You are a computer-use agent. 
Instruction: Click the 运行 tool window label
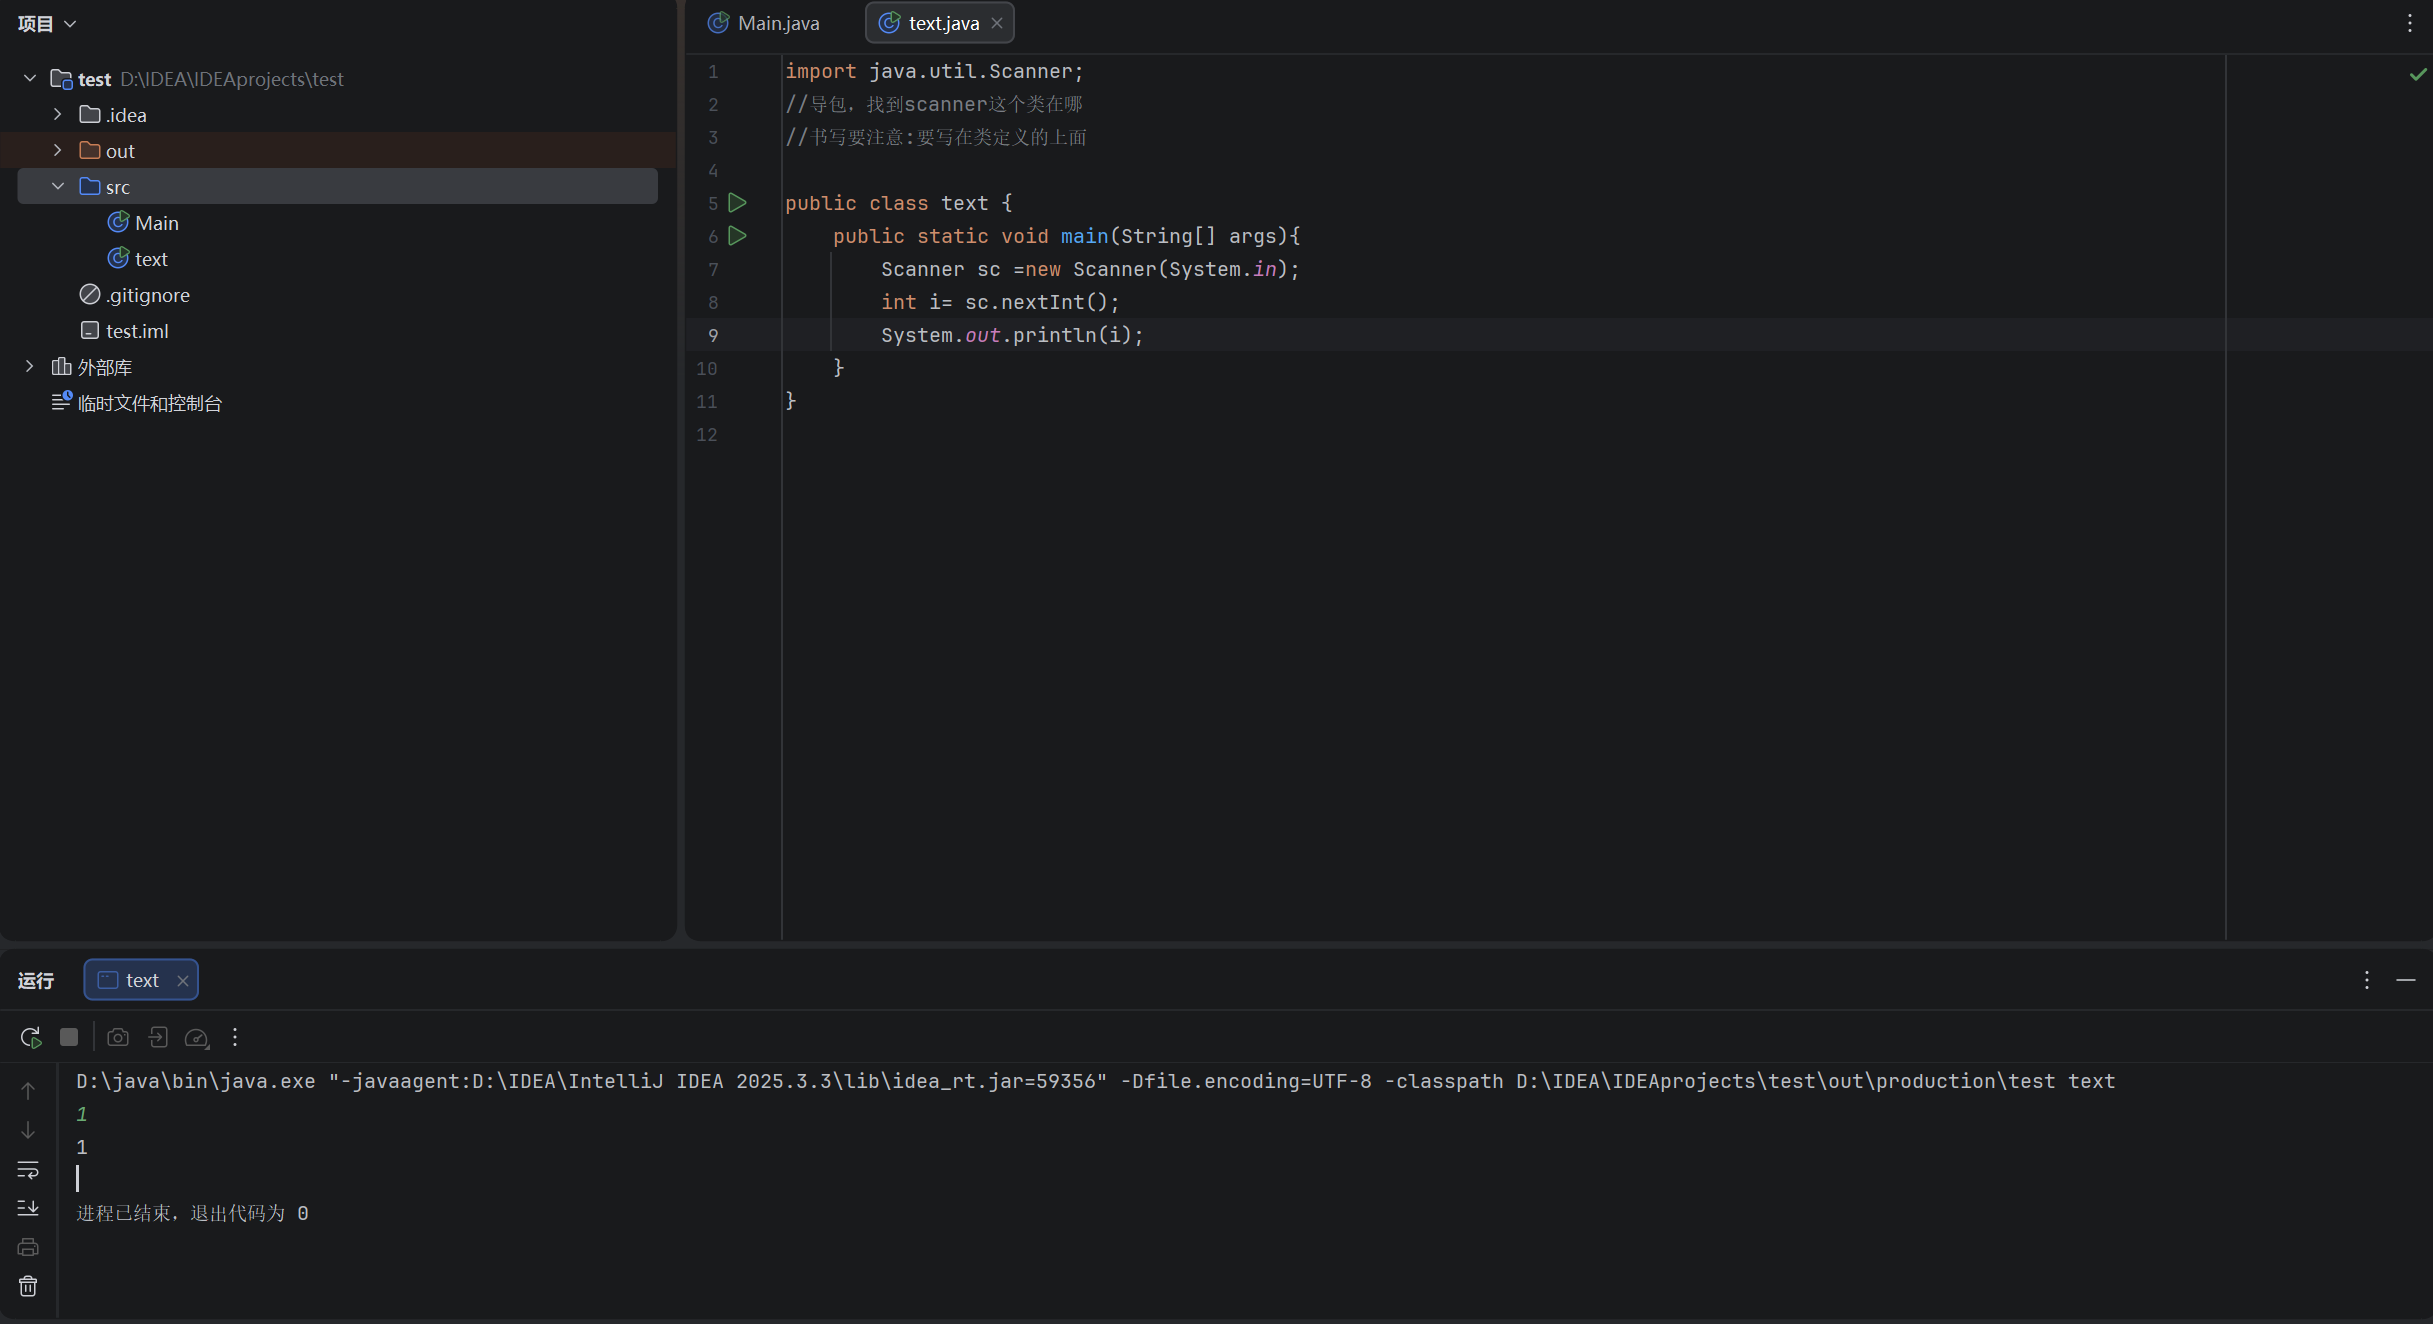(x=36, y=981)
